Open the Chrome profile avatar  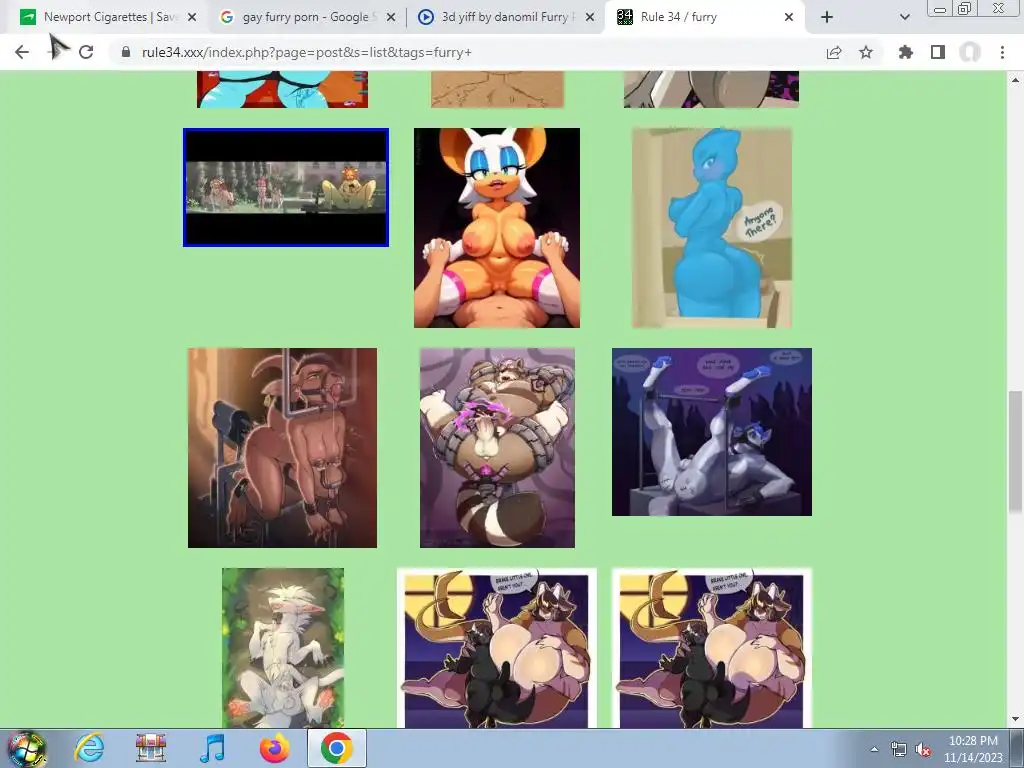click(970, 52)
